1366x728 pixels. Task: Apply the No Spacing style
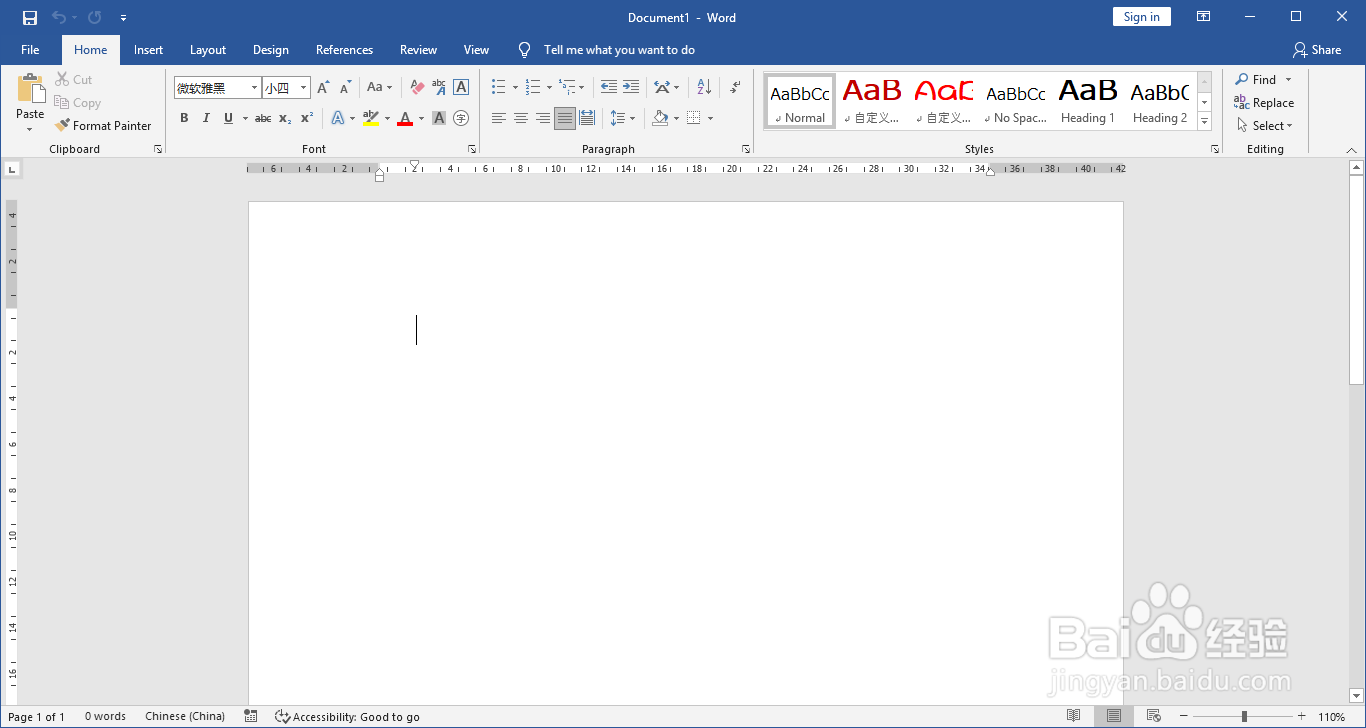click(1016, 101)
